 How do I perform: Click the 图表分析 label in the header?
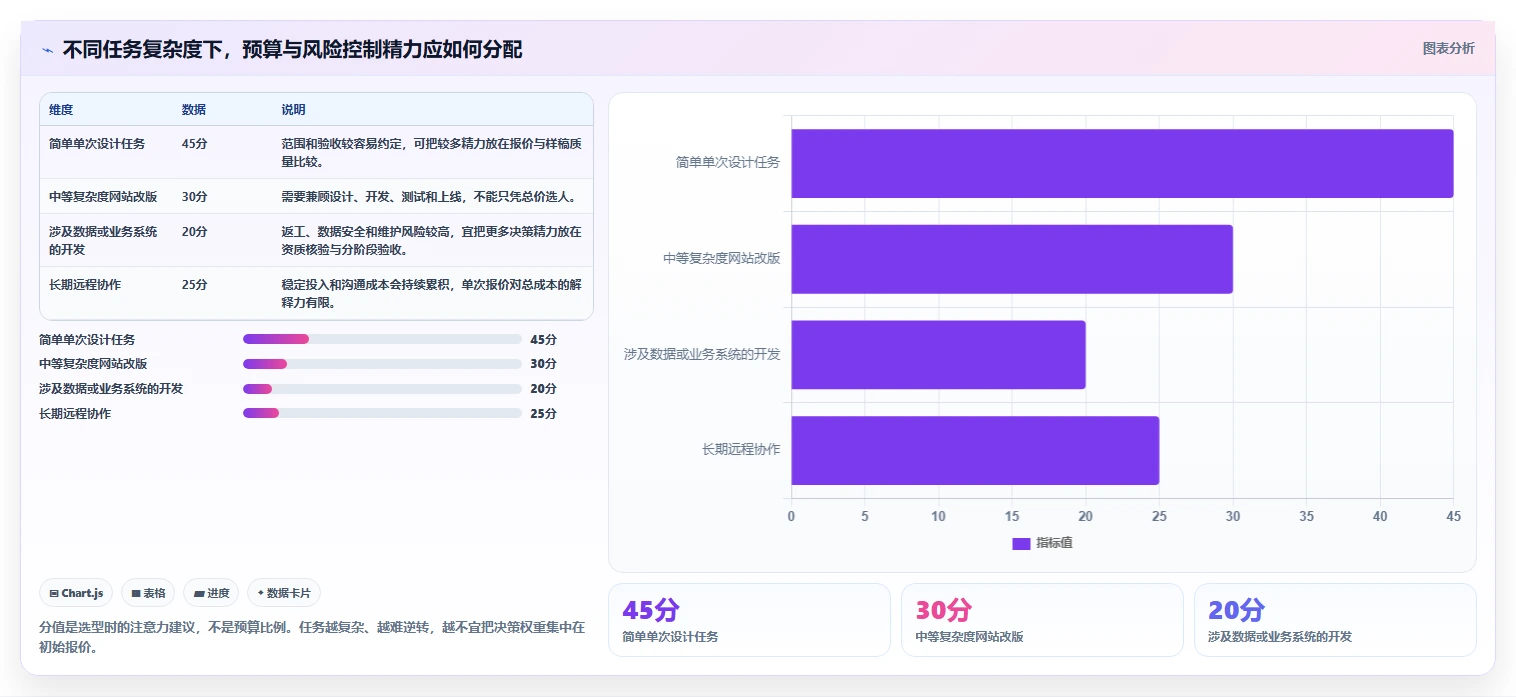tap(1448, 48)
